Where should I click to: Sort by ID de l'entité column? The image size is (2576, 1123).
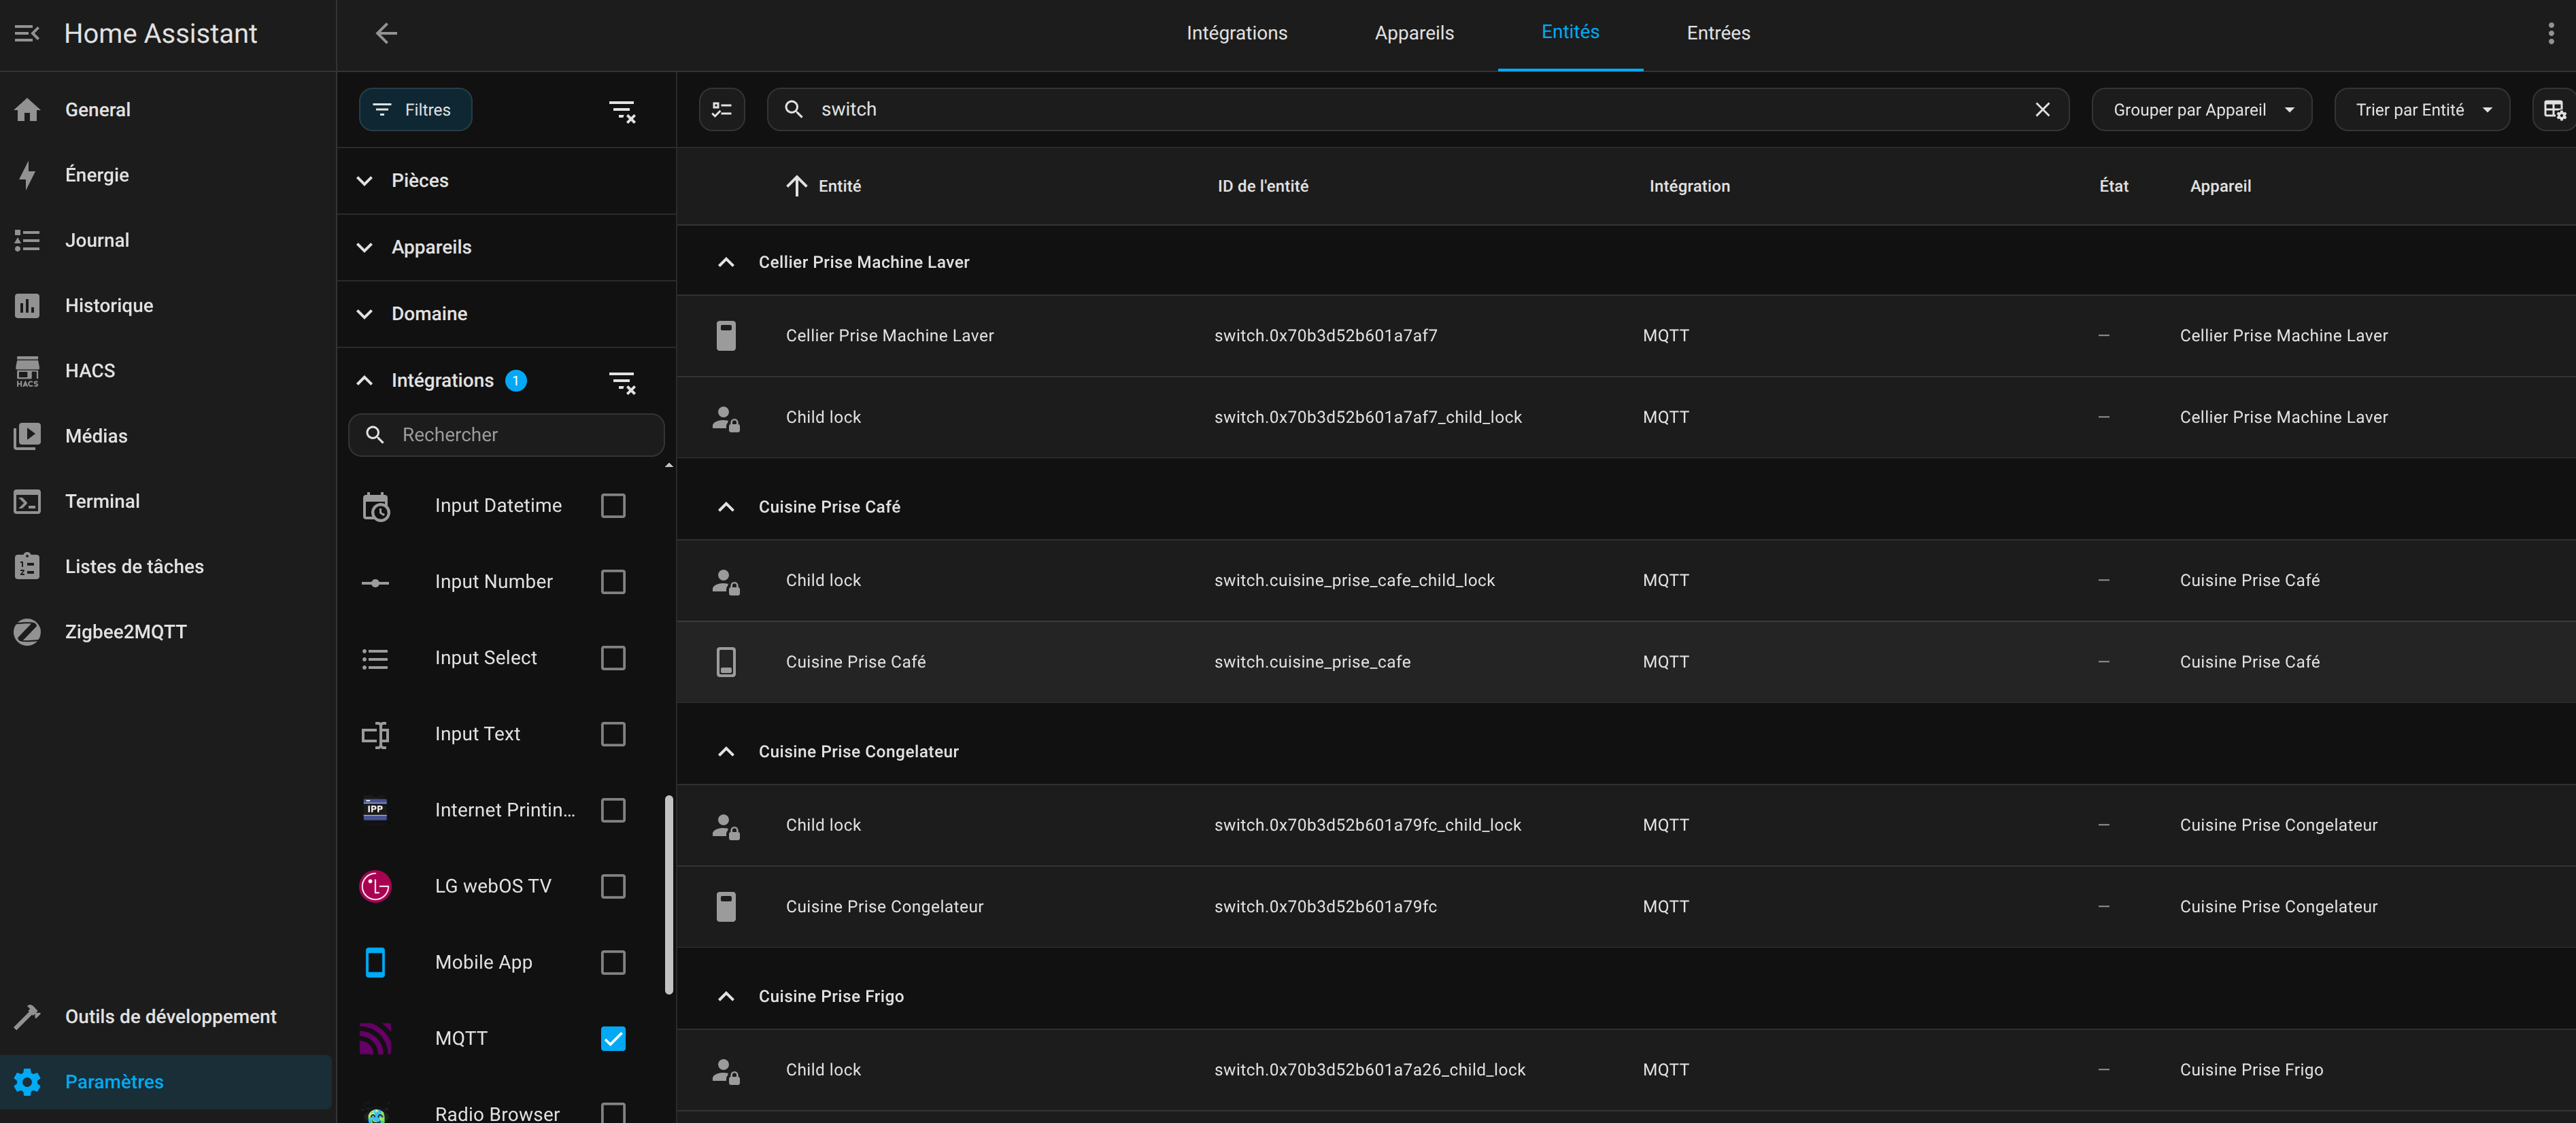(x=1262, y=186)
